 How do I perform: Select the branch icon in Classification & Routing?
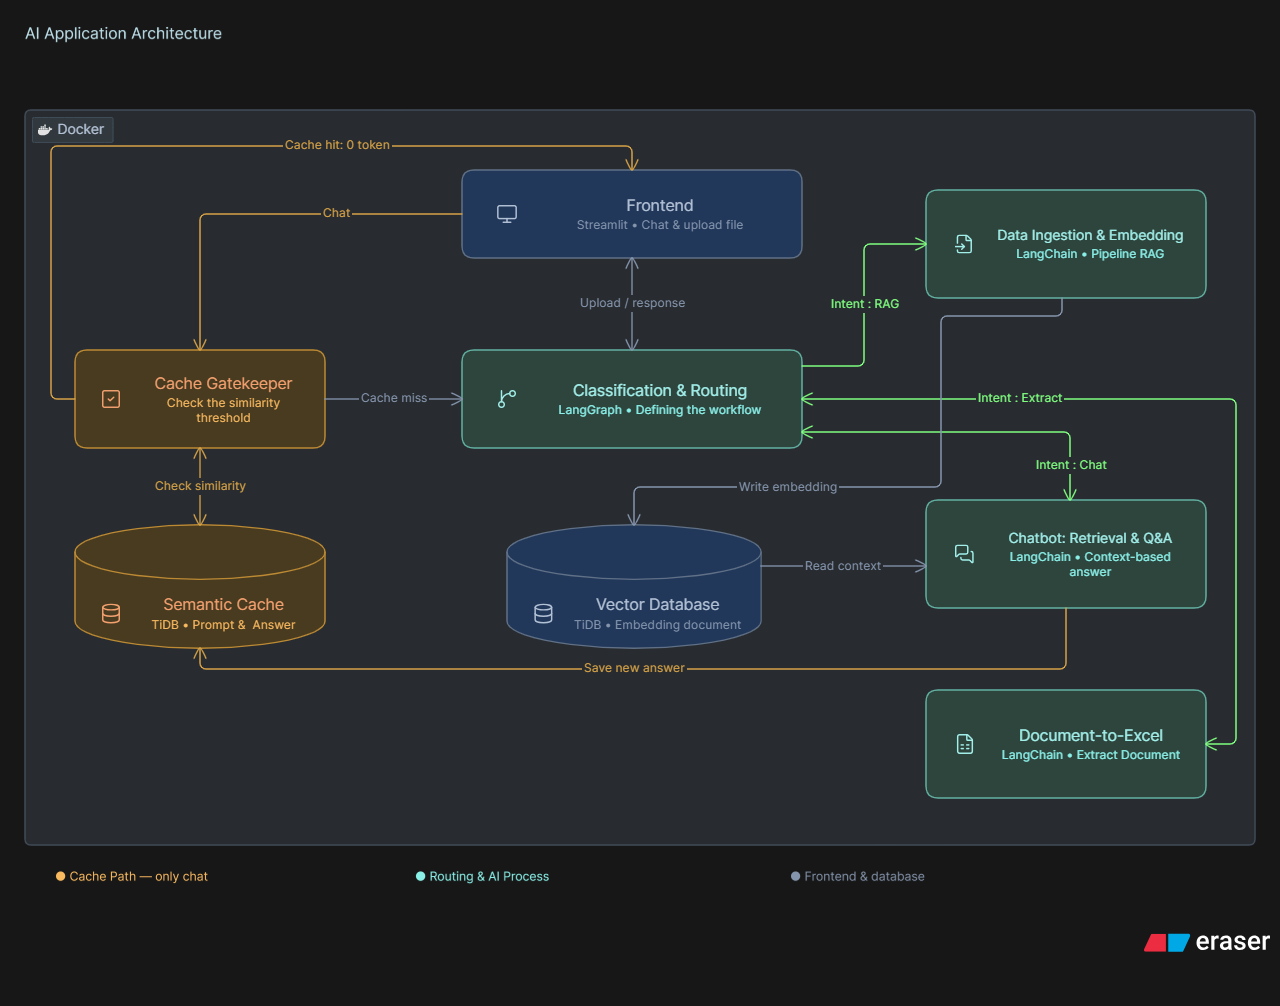[x=507, y=399]
